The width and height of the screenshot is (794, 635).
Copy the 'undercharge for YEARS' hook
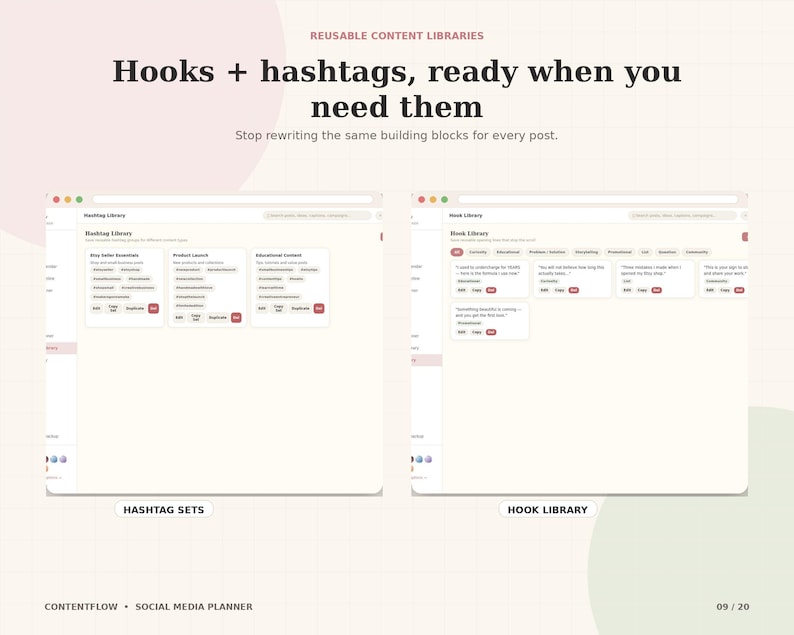click(x=477, y=290)
